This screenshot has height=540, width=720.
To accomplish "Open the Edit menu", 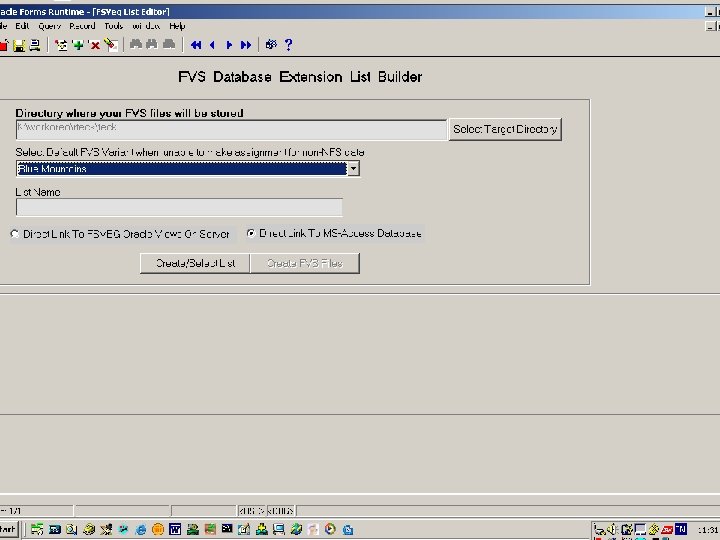I will click(x=22, y=26).
